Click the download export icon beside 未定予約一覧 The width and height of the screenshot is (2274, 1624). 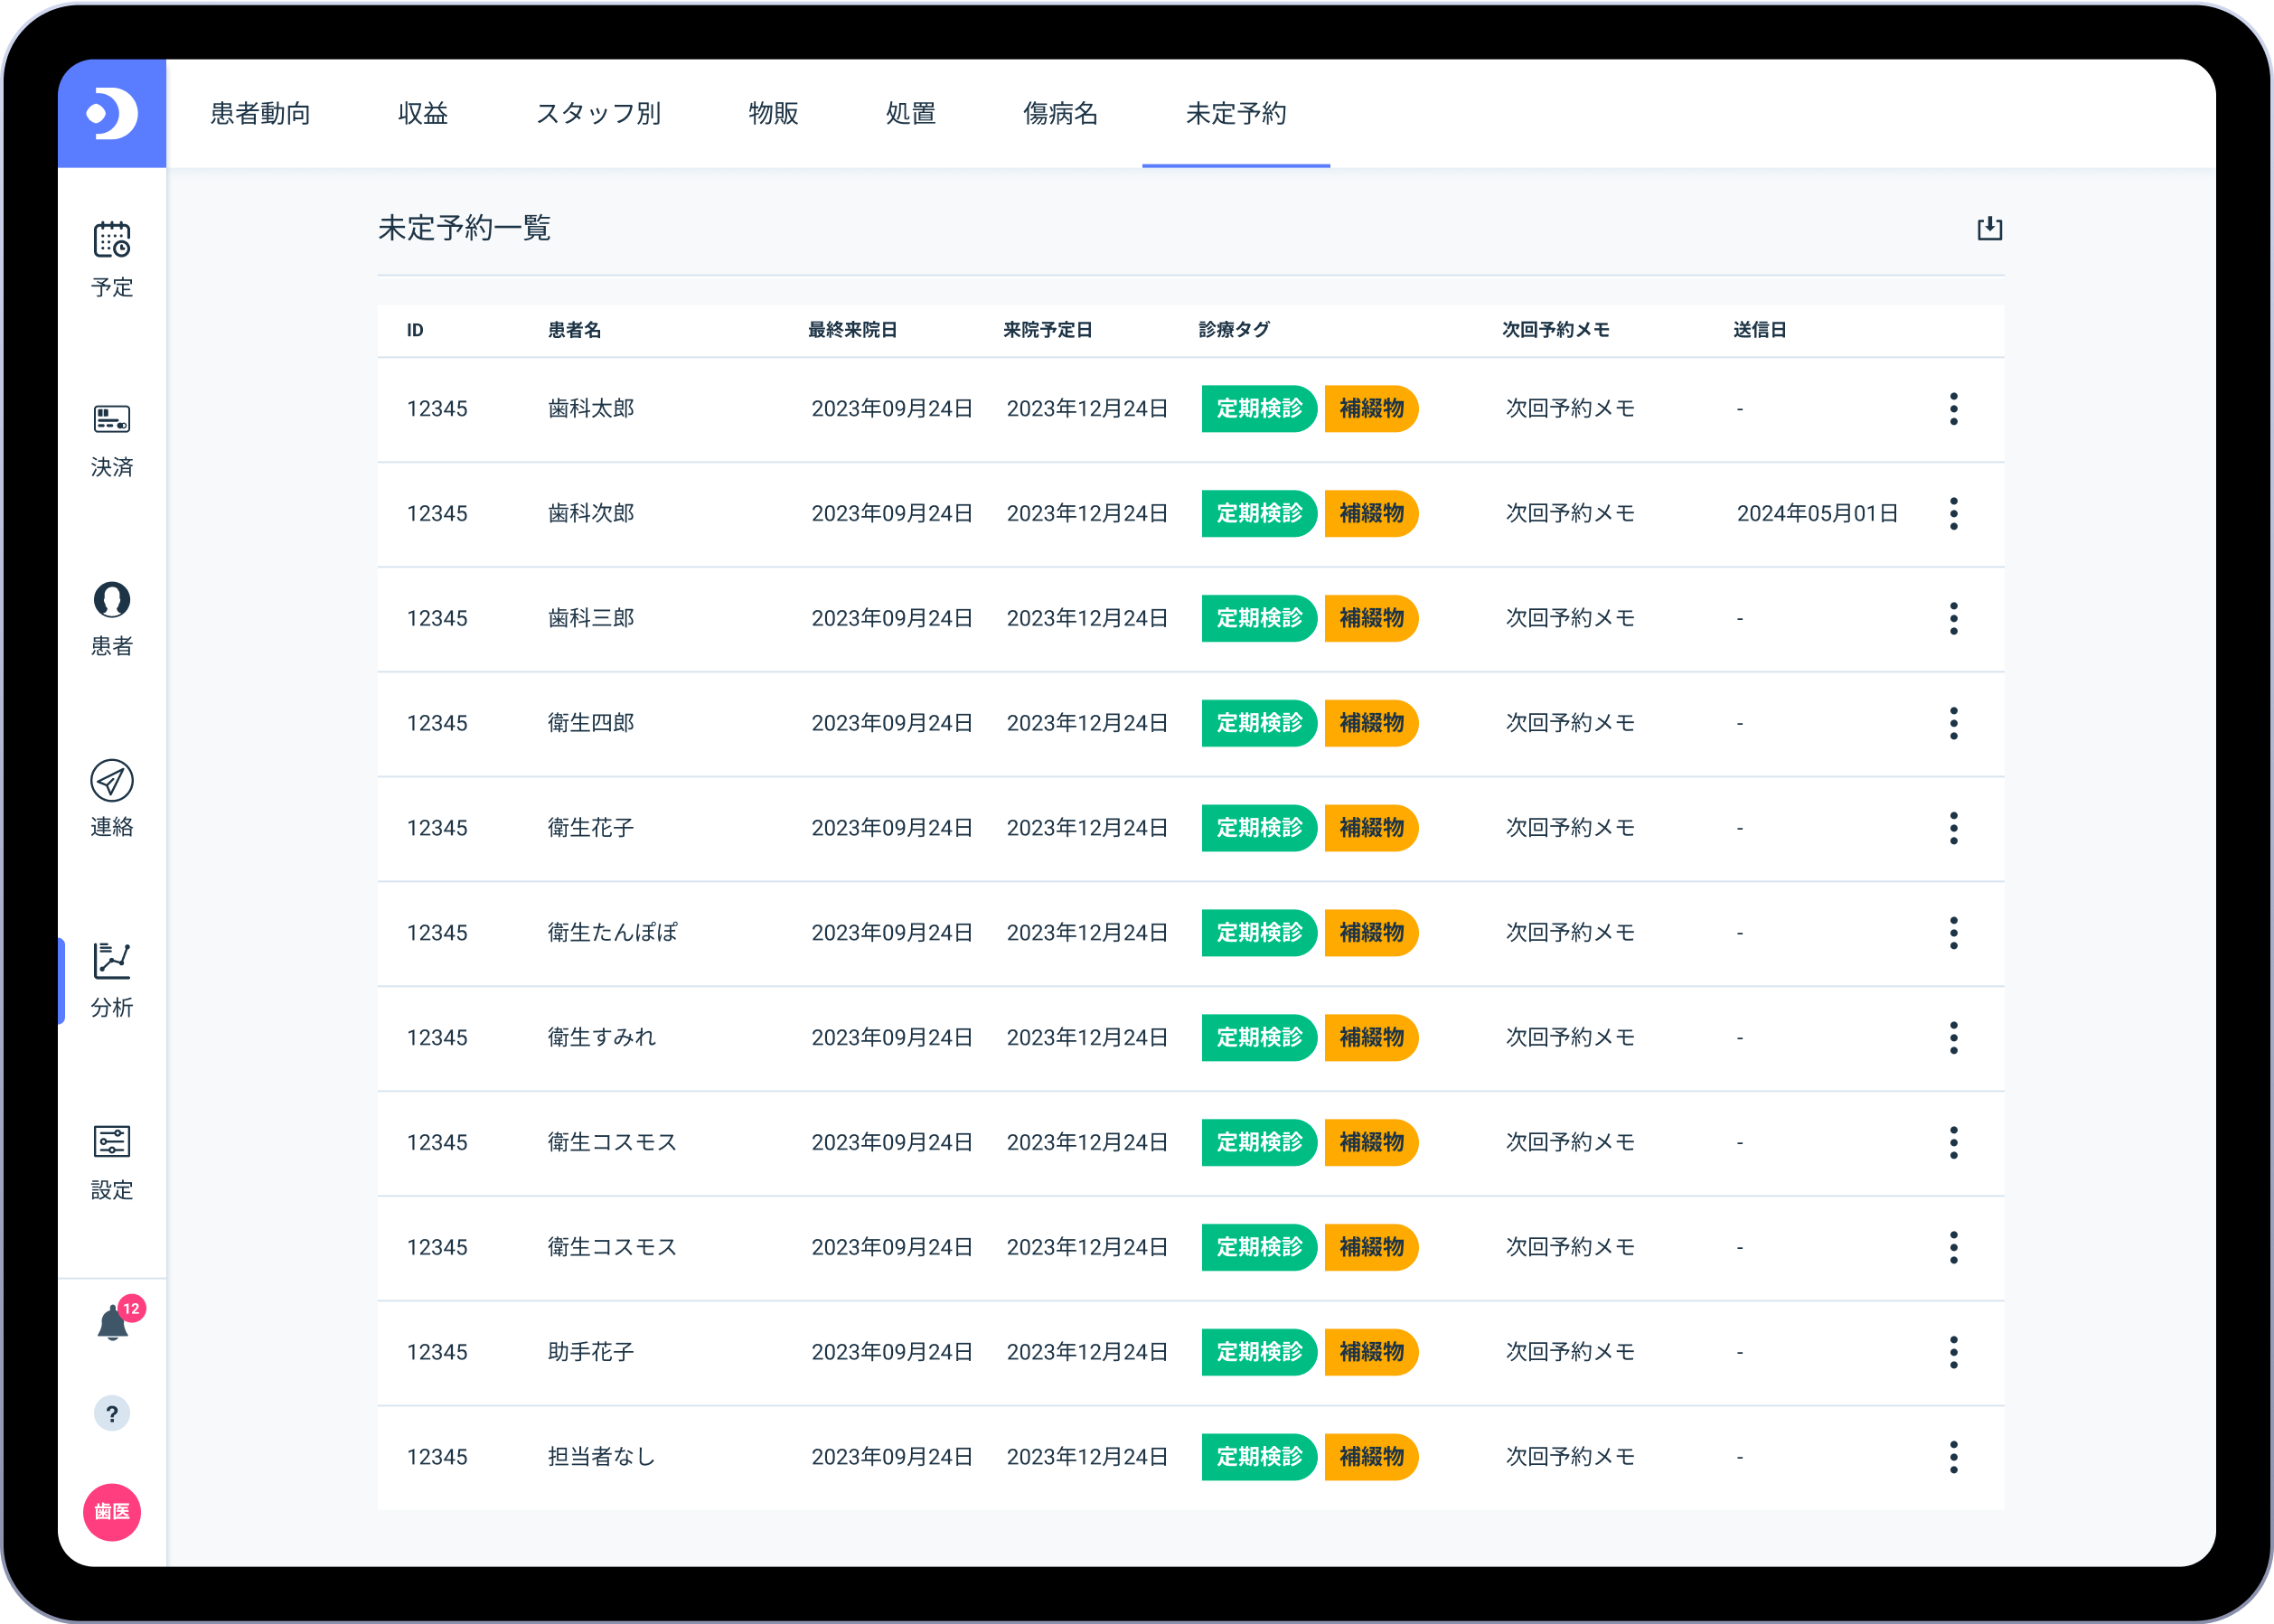coord(1989,228)
